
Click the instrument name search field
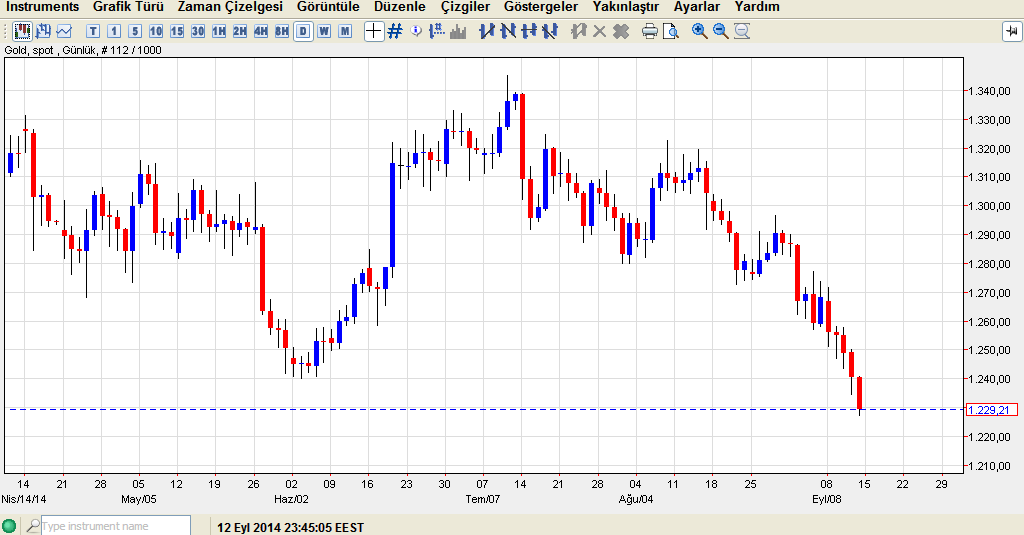(116, 526)
